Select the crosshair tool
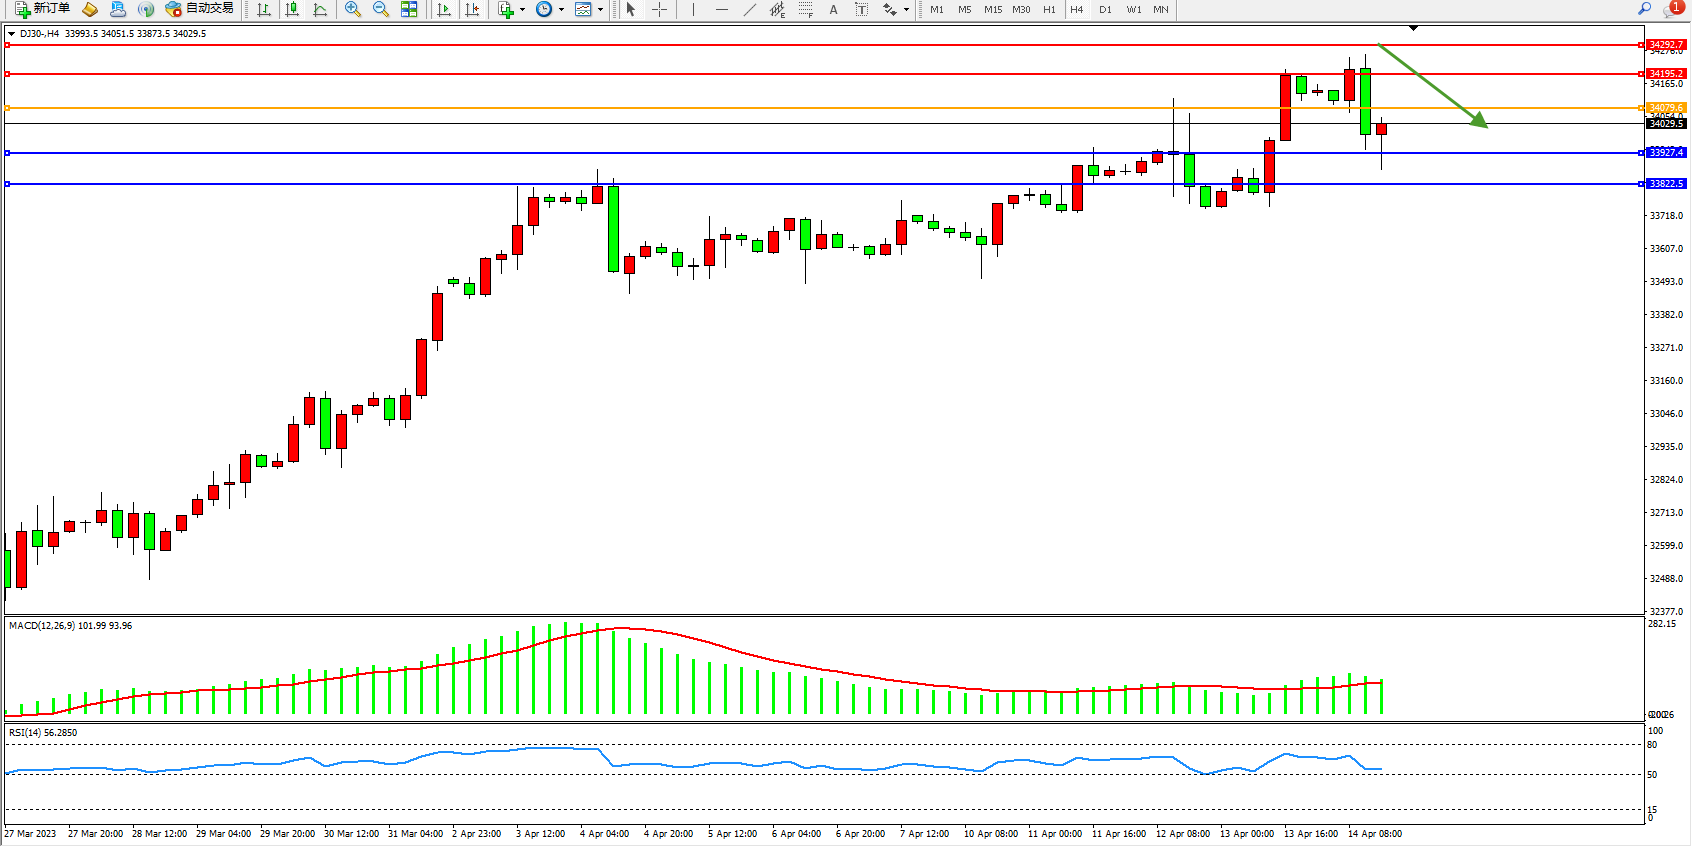 click(659, 9)
